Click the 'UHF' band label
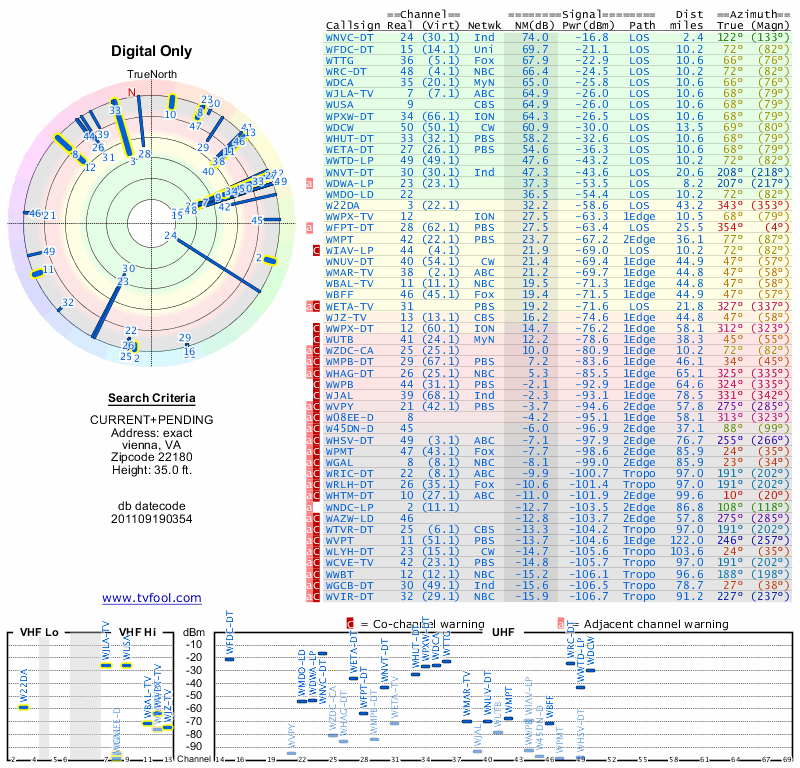Image resolution: width=800 pixels, height=768 pixels. (x=503, y=632)
